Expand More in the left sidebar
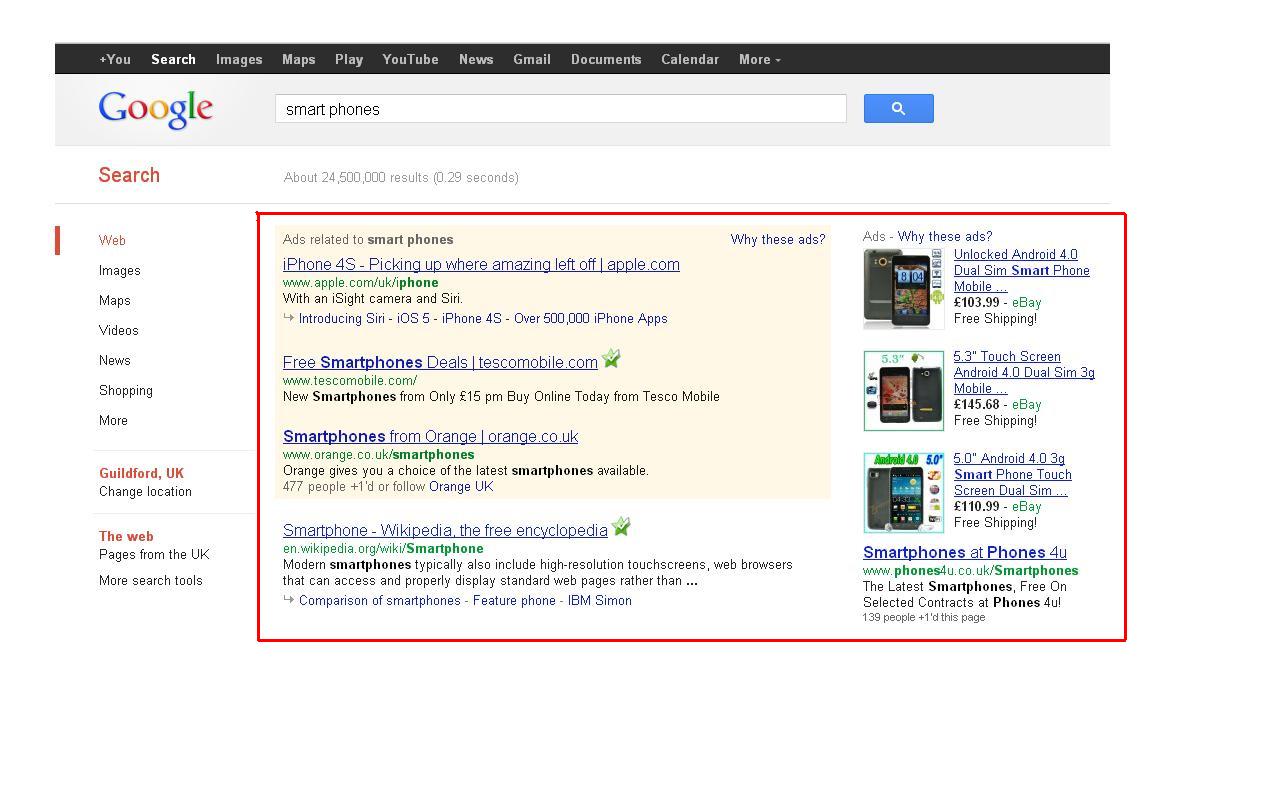The image size is (1280, 800). click(113, 420)
